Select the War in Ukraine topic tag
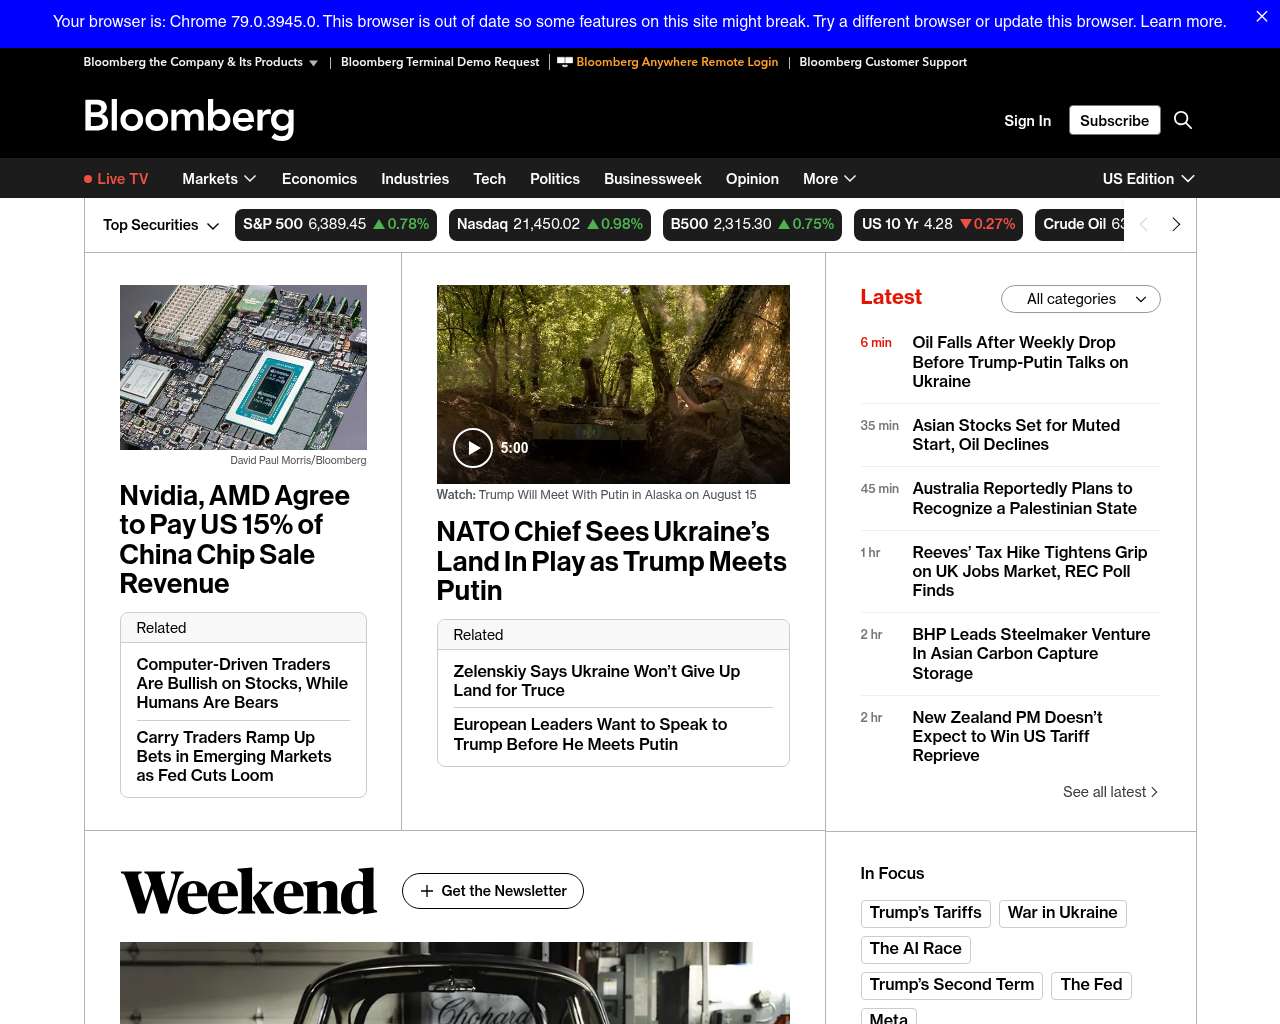Viewport: 1280px width, 1024px height. (1062, 913)
